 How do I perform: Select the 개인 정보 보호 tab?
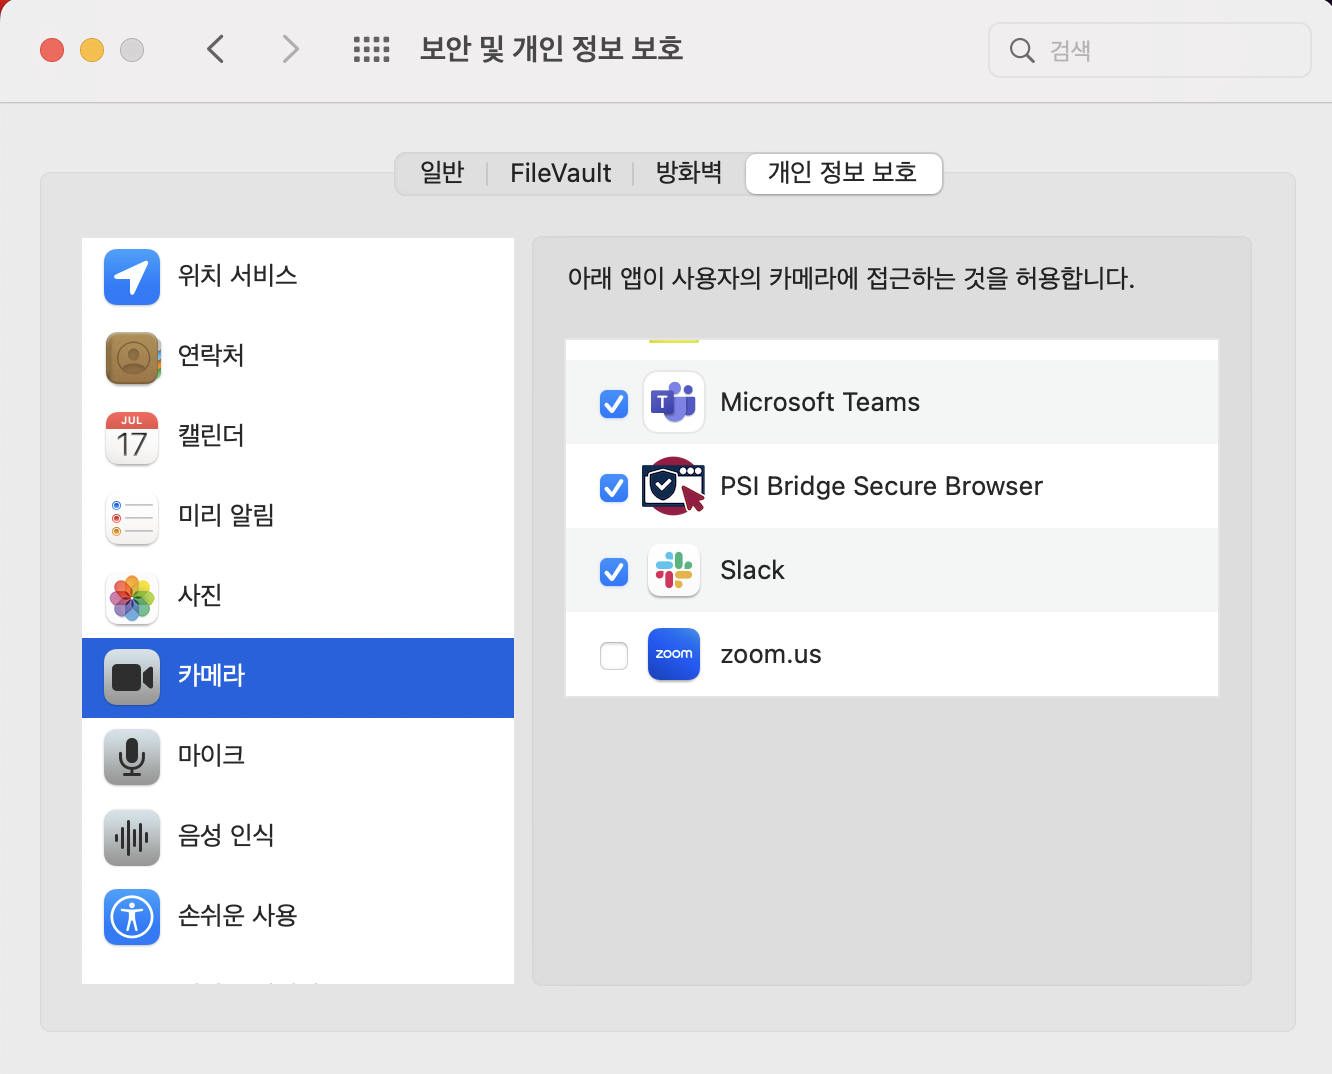tap(843, 173)
